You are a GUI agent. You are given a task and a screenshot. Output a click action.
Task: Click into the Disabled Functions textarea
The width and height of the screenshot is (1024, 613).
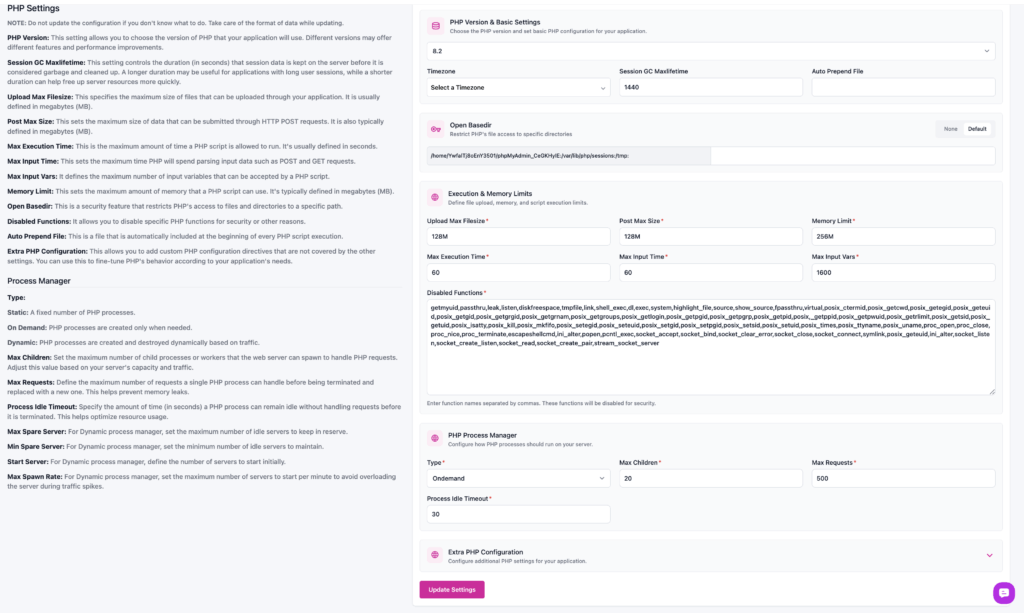(710, 345)
